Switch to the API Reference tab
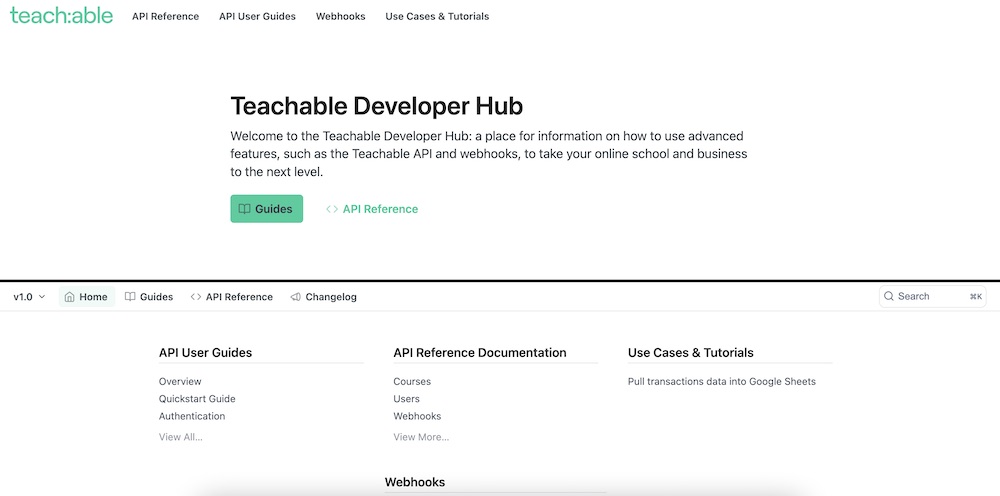The width and height of the screenshot is (1000, 496). (232, 297)
